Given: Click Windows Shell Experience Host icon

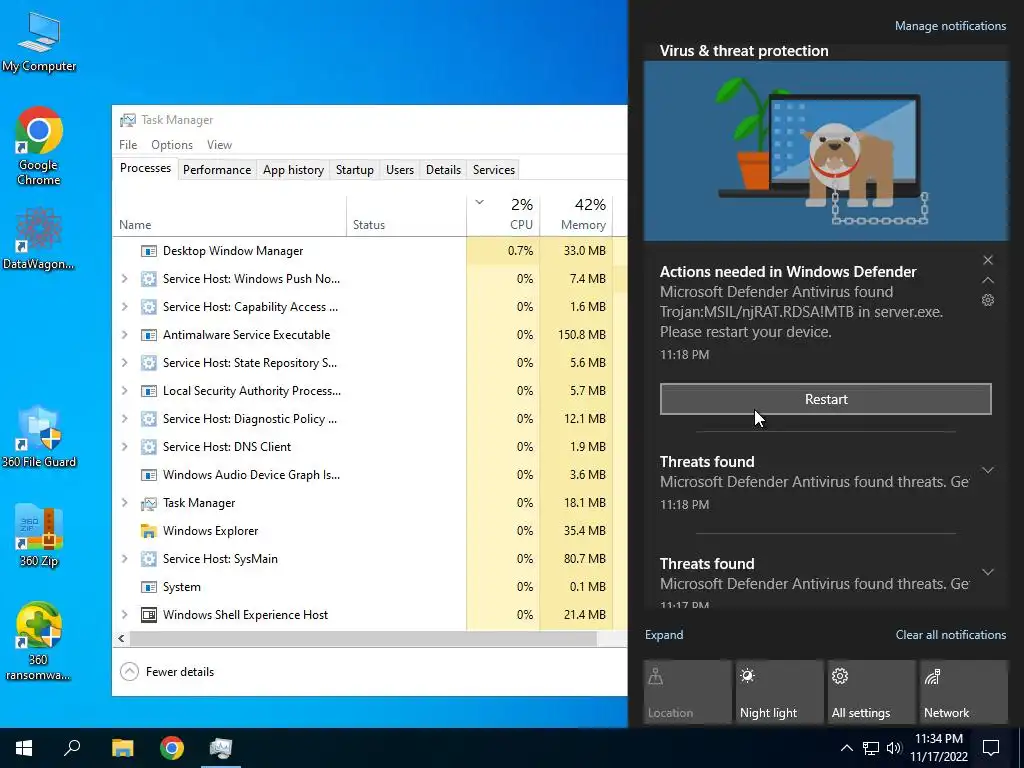Looking at the screenshot, I should 149,615.
